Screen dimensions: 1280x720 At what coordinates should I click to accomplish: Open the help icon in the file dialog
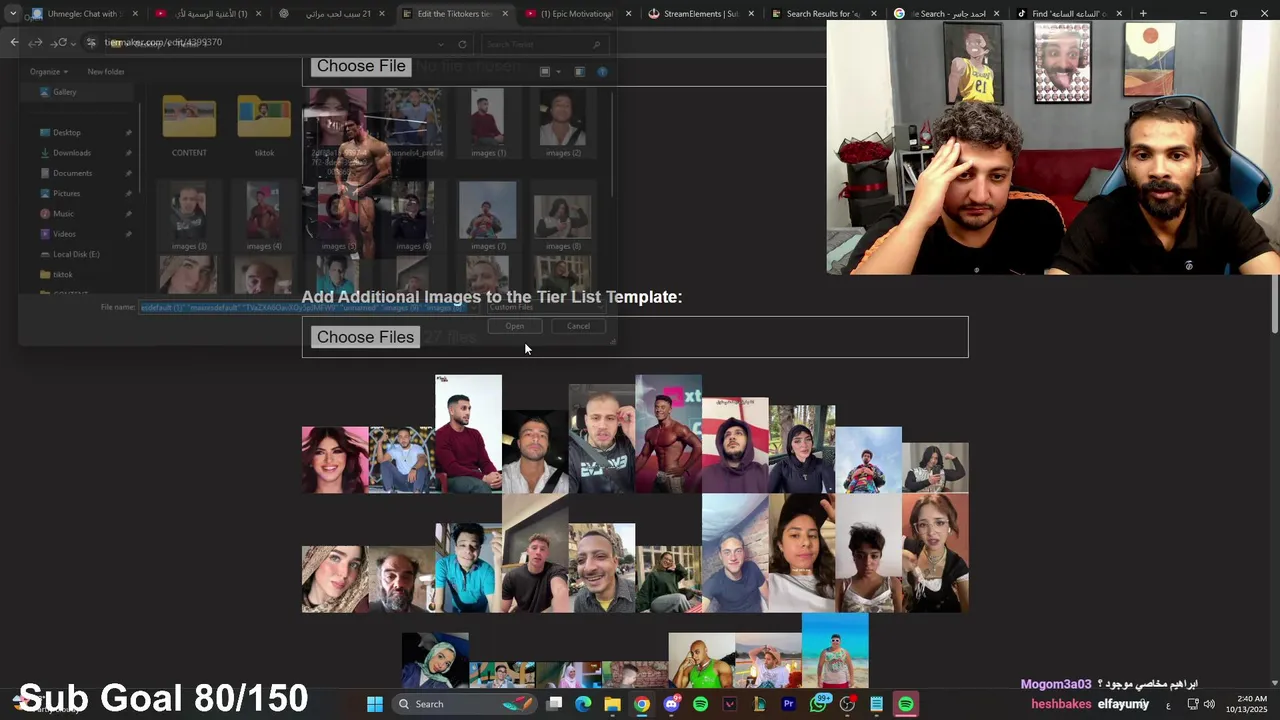coord(602,72)
